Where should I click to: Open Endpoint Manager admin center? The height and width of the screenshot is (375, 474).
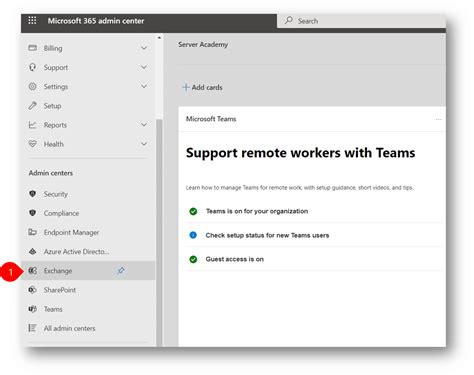89,232
